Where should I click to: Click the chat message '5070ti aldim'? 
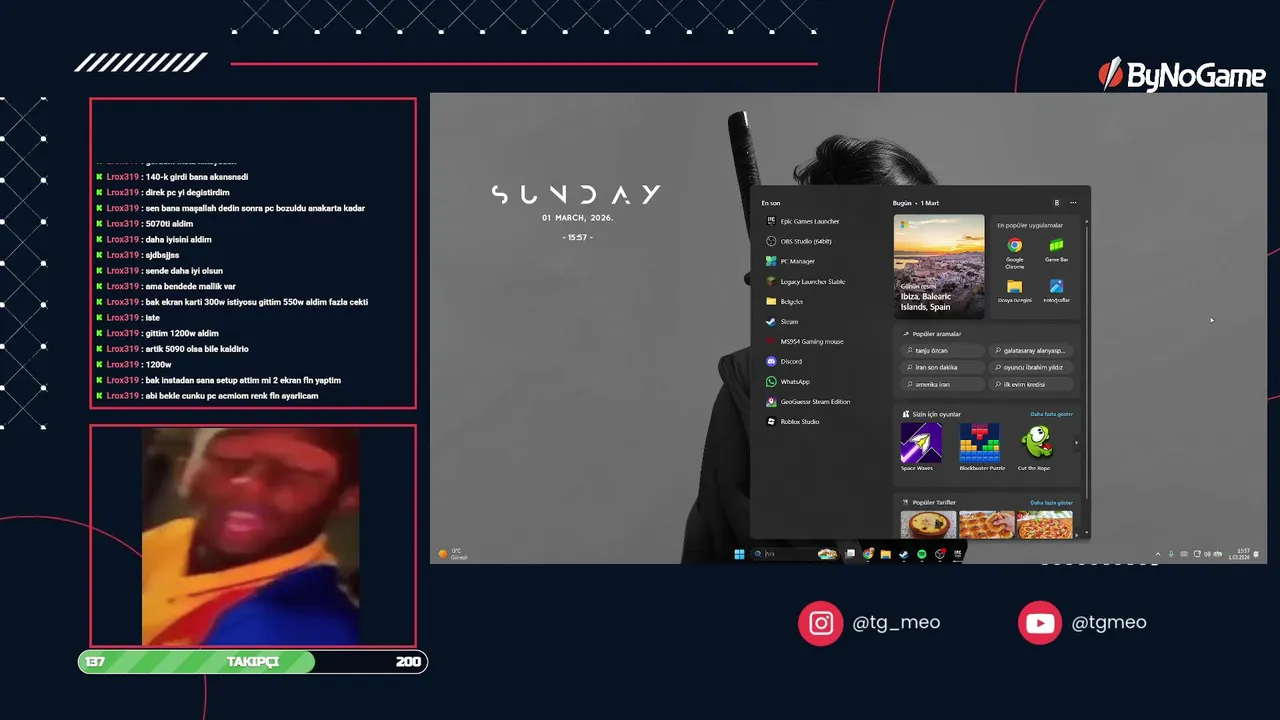[169, 224]
